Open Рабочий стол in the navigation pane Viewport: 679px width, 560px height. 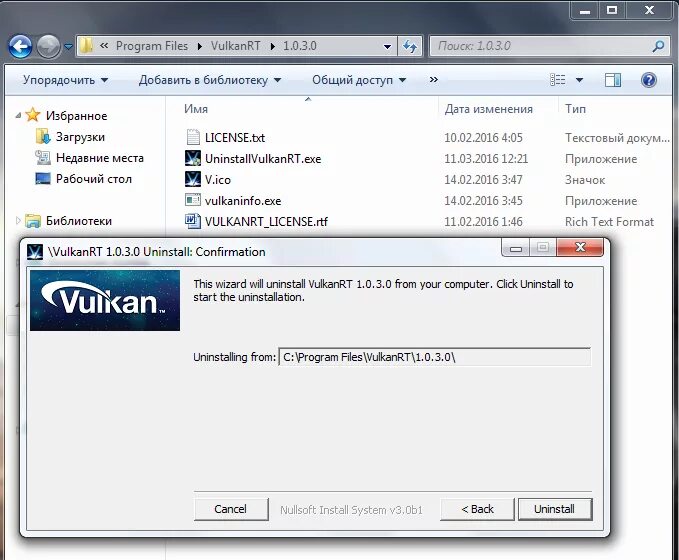(x=94, y=179)
